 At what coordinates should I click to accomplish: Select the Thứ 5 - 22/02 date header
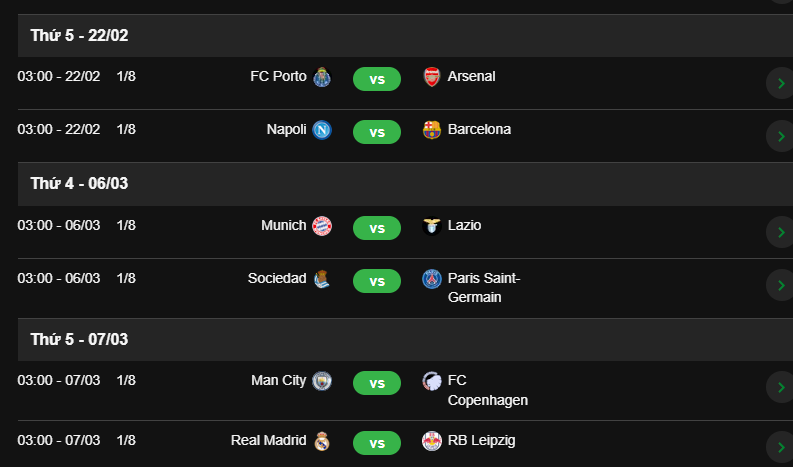tap(405, 35)
